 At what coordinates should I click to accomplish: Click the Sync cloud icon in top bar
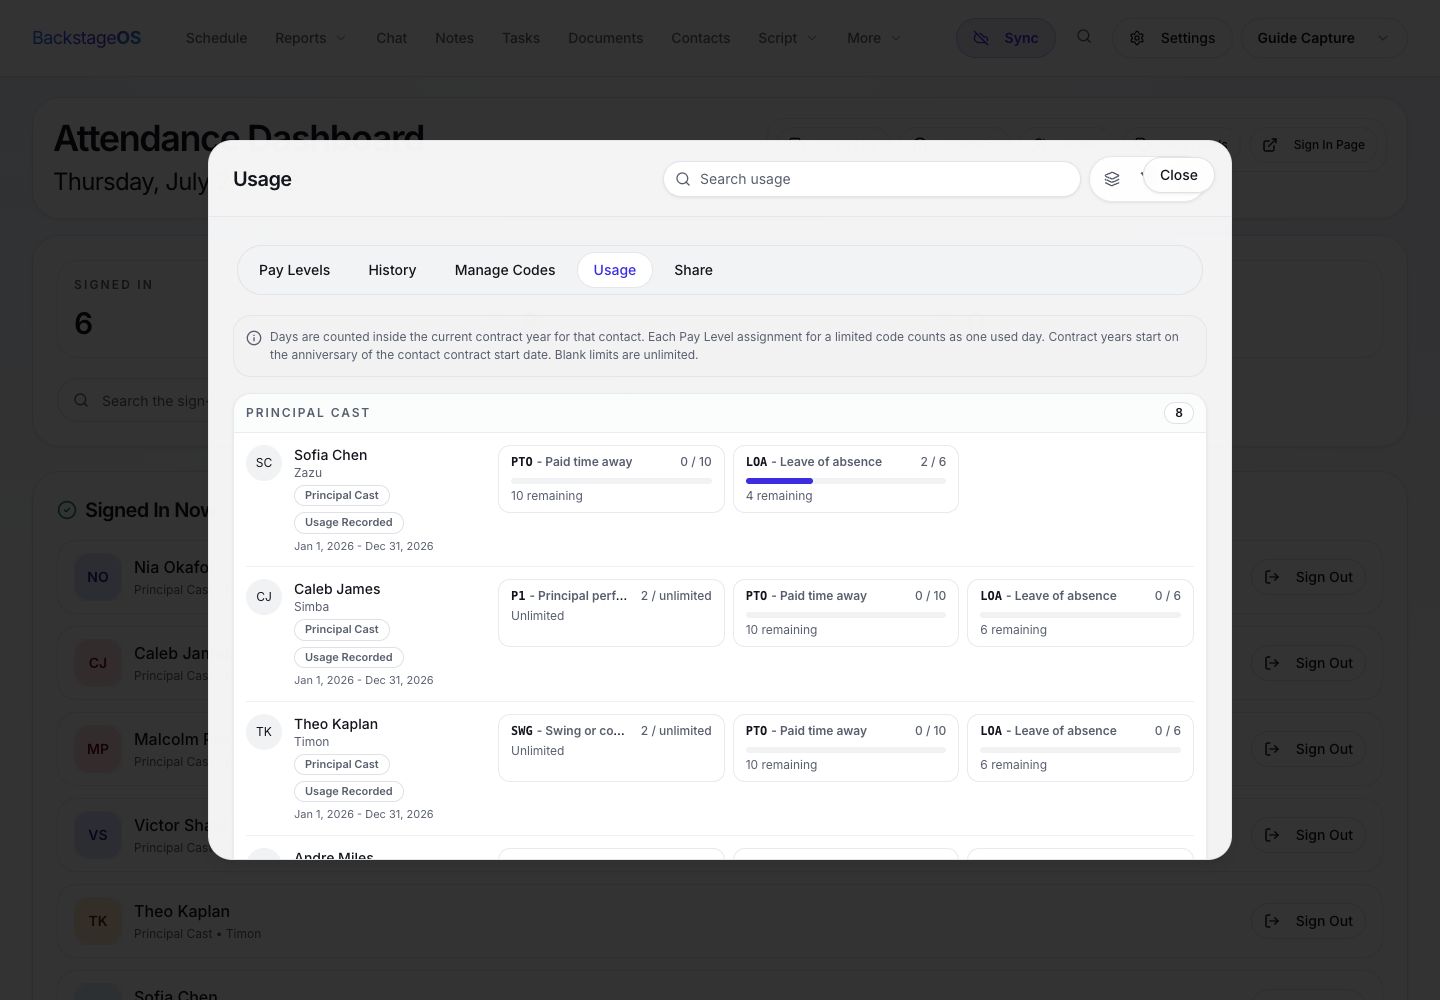pos(981,38)
